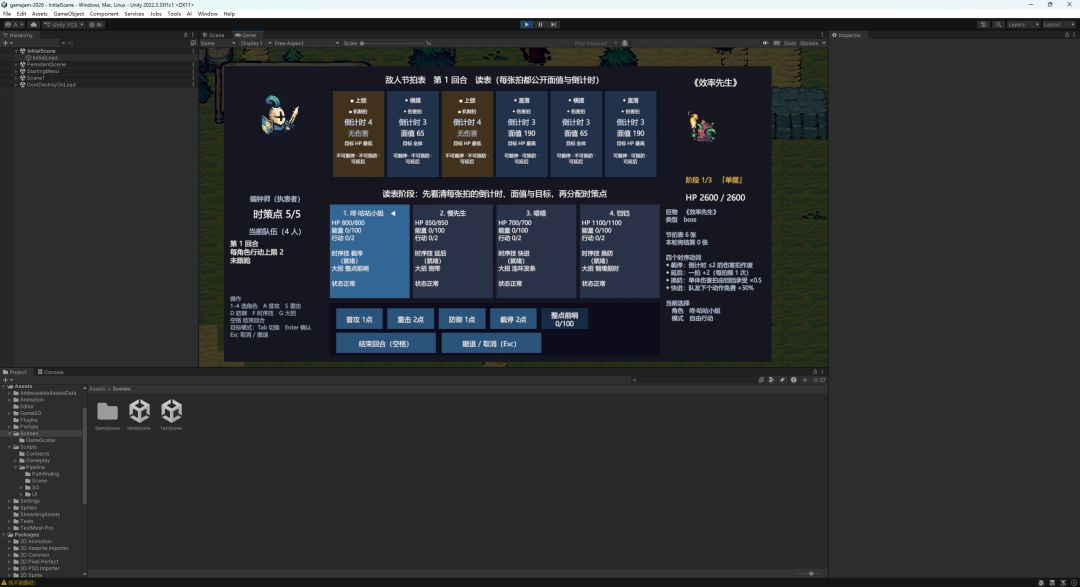Viewport: 1080px width, 587px height.
Task: Toggle the Stats overlay in Game view
Action: click(789, 43)
